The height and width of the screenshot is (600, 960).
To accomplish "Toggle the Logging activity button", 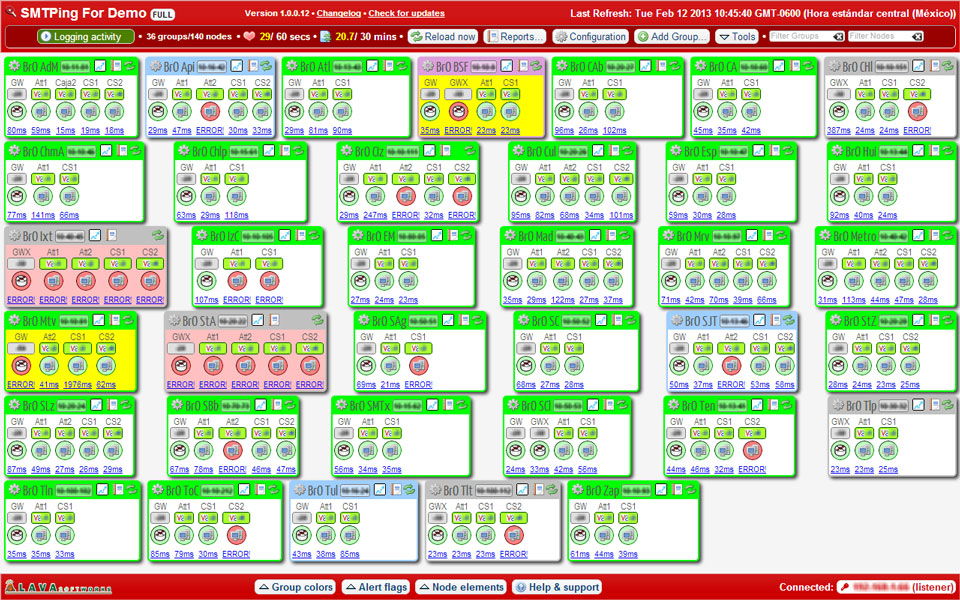I will 85,37.
